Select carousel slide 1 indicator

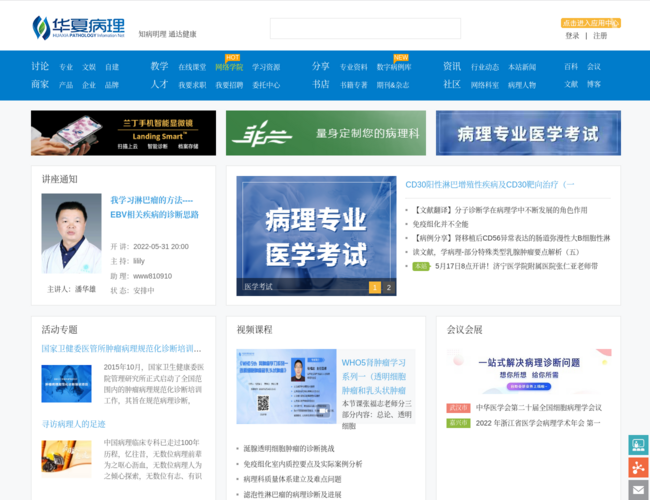tap(375, 288)
